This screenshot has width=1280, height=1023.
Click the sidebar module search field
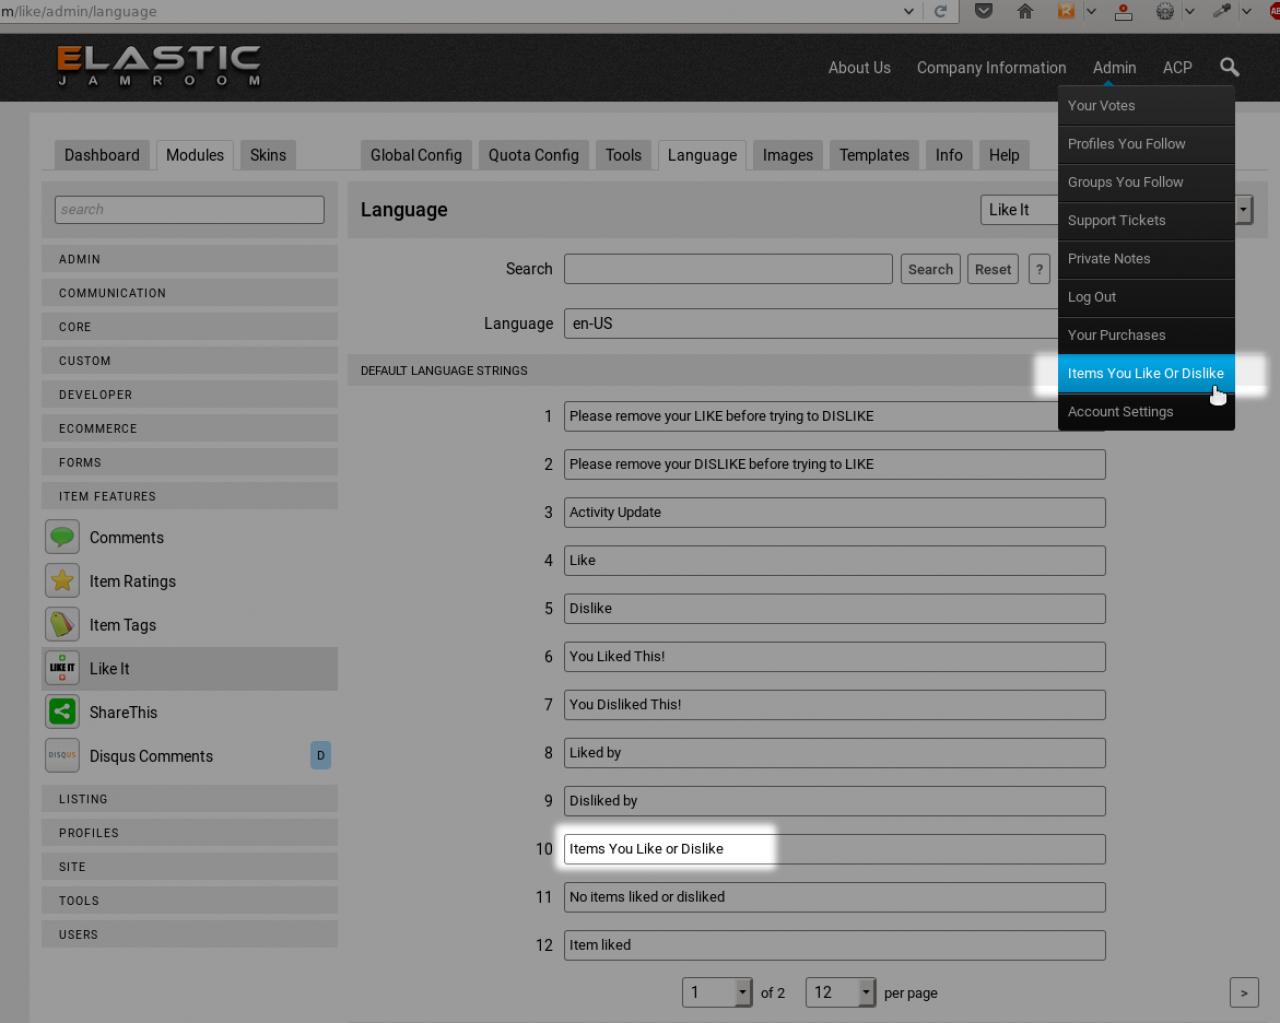(189, 209)
